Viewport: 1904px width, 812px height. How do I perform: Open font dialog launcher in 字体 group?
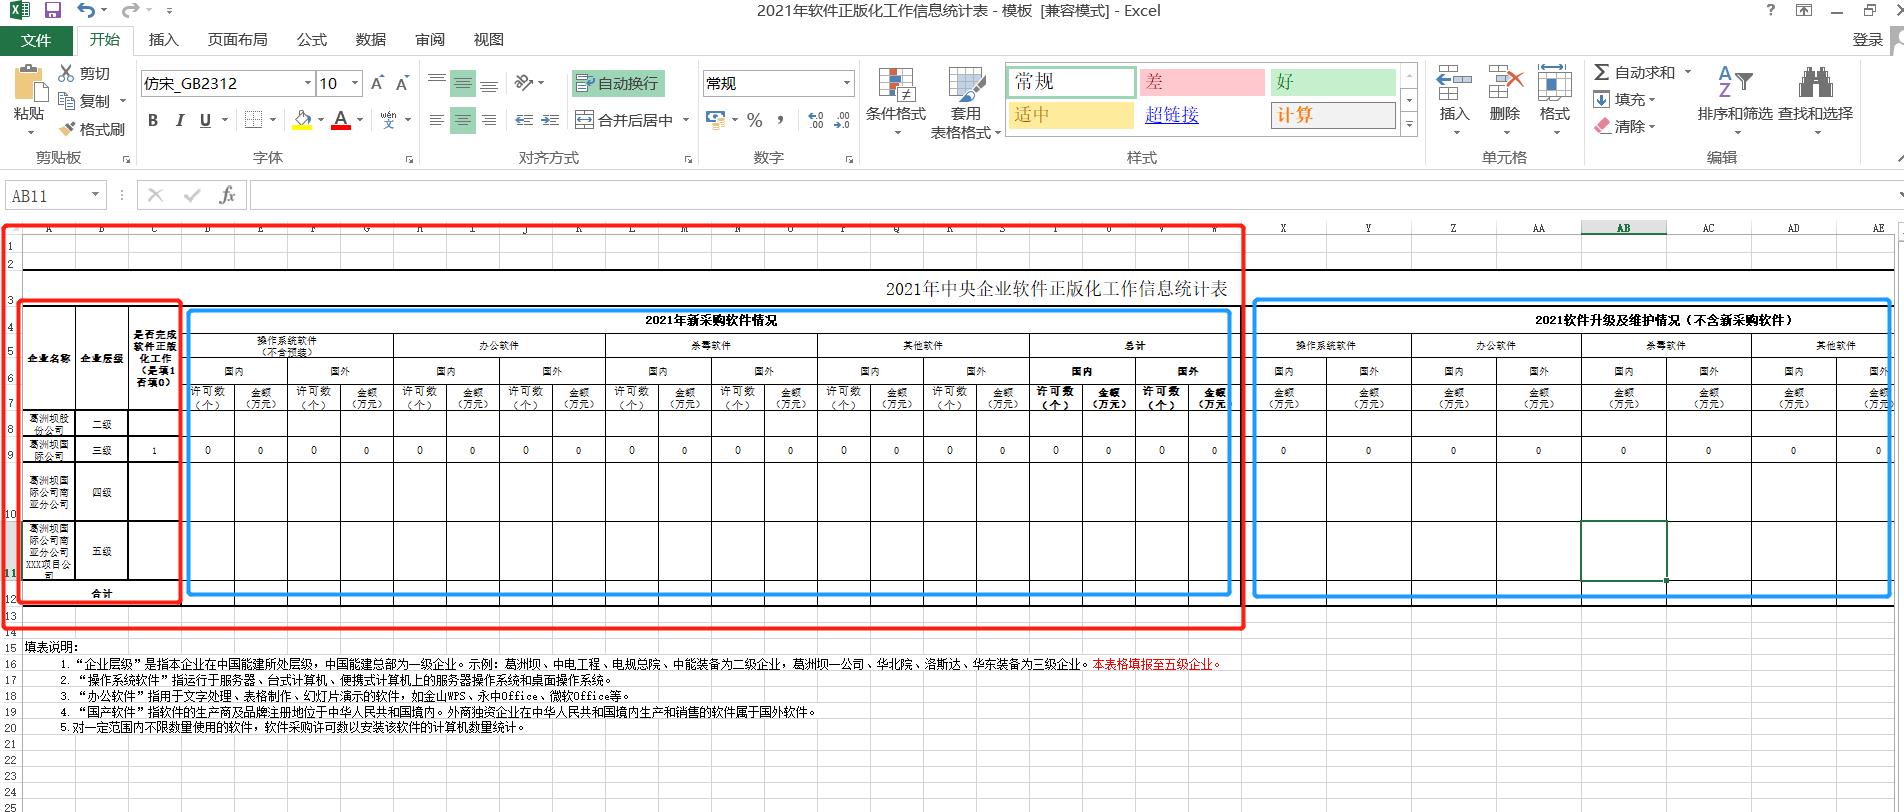point(410,159)
